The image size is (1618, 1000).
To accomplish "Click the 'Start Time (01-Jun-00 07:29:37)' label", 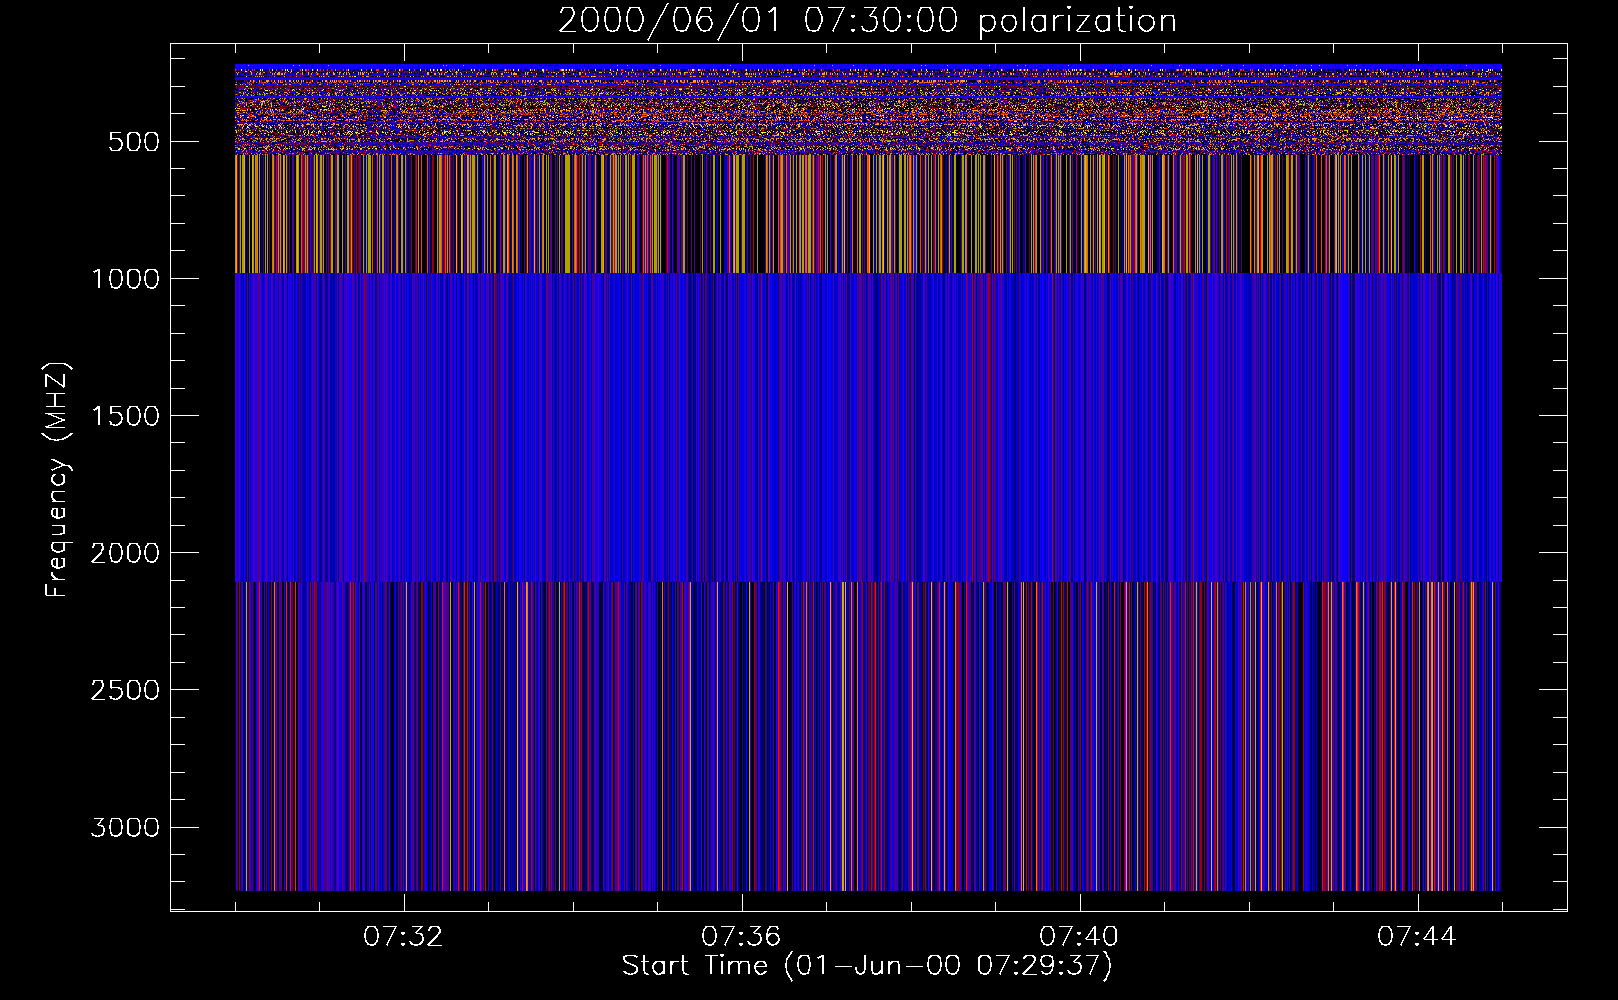I will [x=867, y=966].
